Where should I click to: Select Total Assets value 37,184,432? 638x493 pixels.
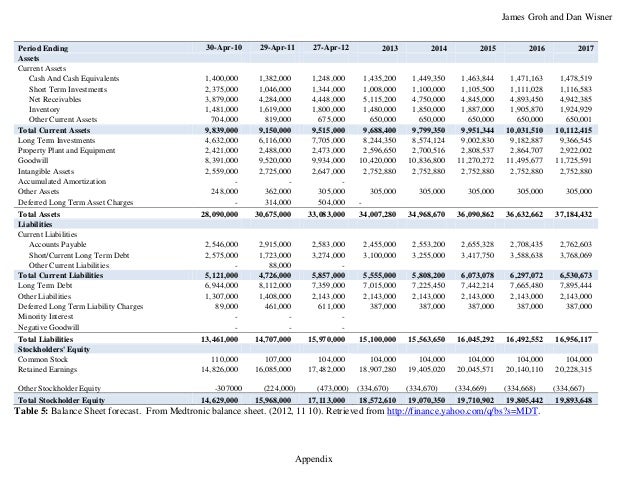click(x=573, y=214)
